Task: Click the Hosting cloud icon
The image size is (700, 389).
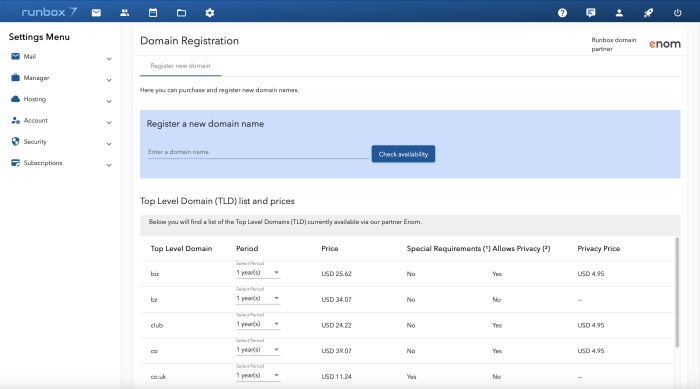Action: click(x=15, y=99)
